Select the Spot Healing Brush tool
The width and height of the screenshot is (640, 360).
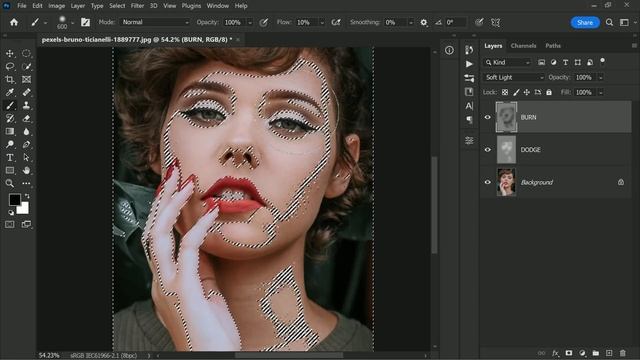click(26, 93)
